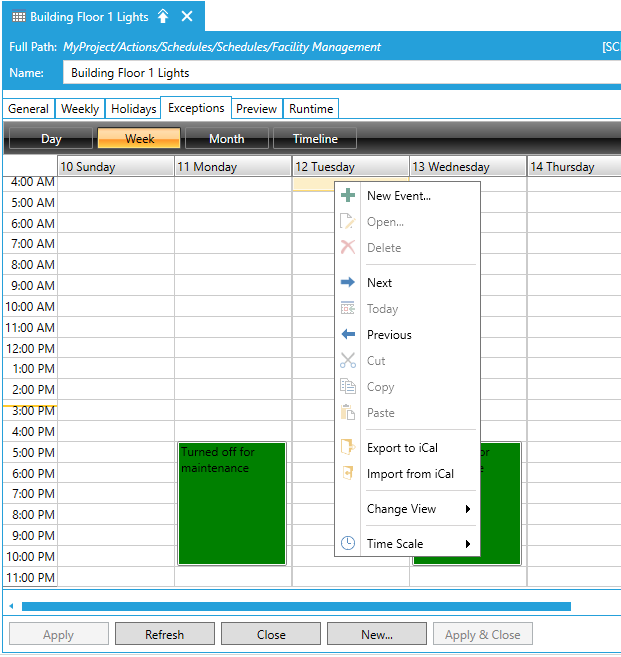Click the pin icon on the document tab
This screenshot has width=621, height=657.
pyautogui.click(x=163, y=17)
